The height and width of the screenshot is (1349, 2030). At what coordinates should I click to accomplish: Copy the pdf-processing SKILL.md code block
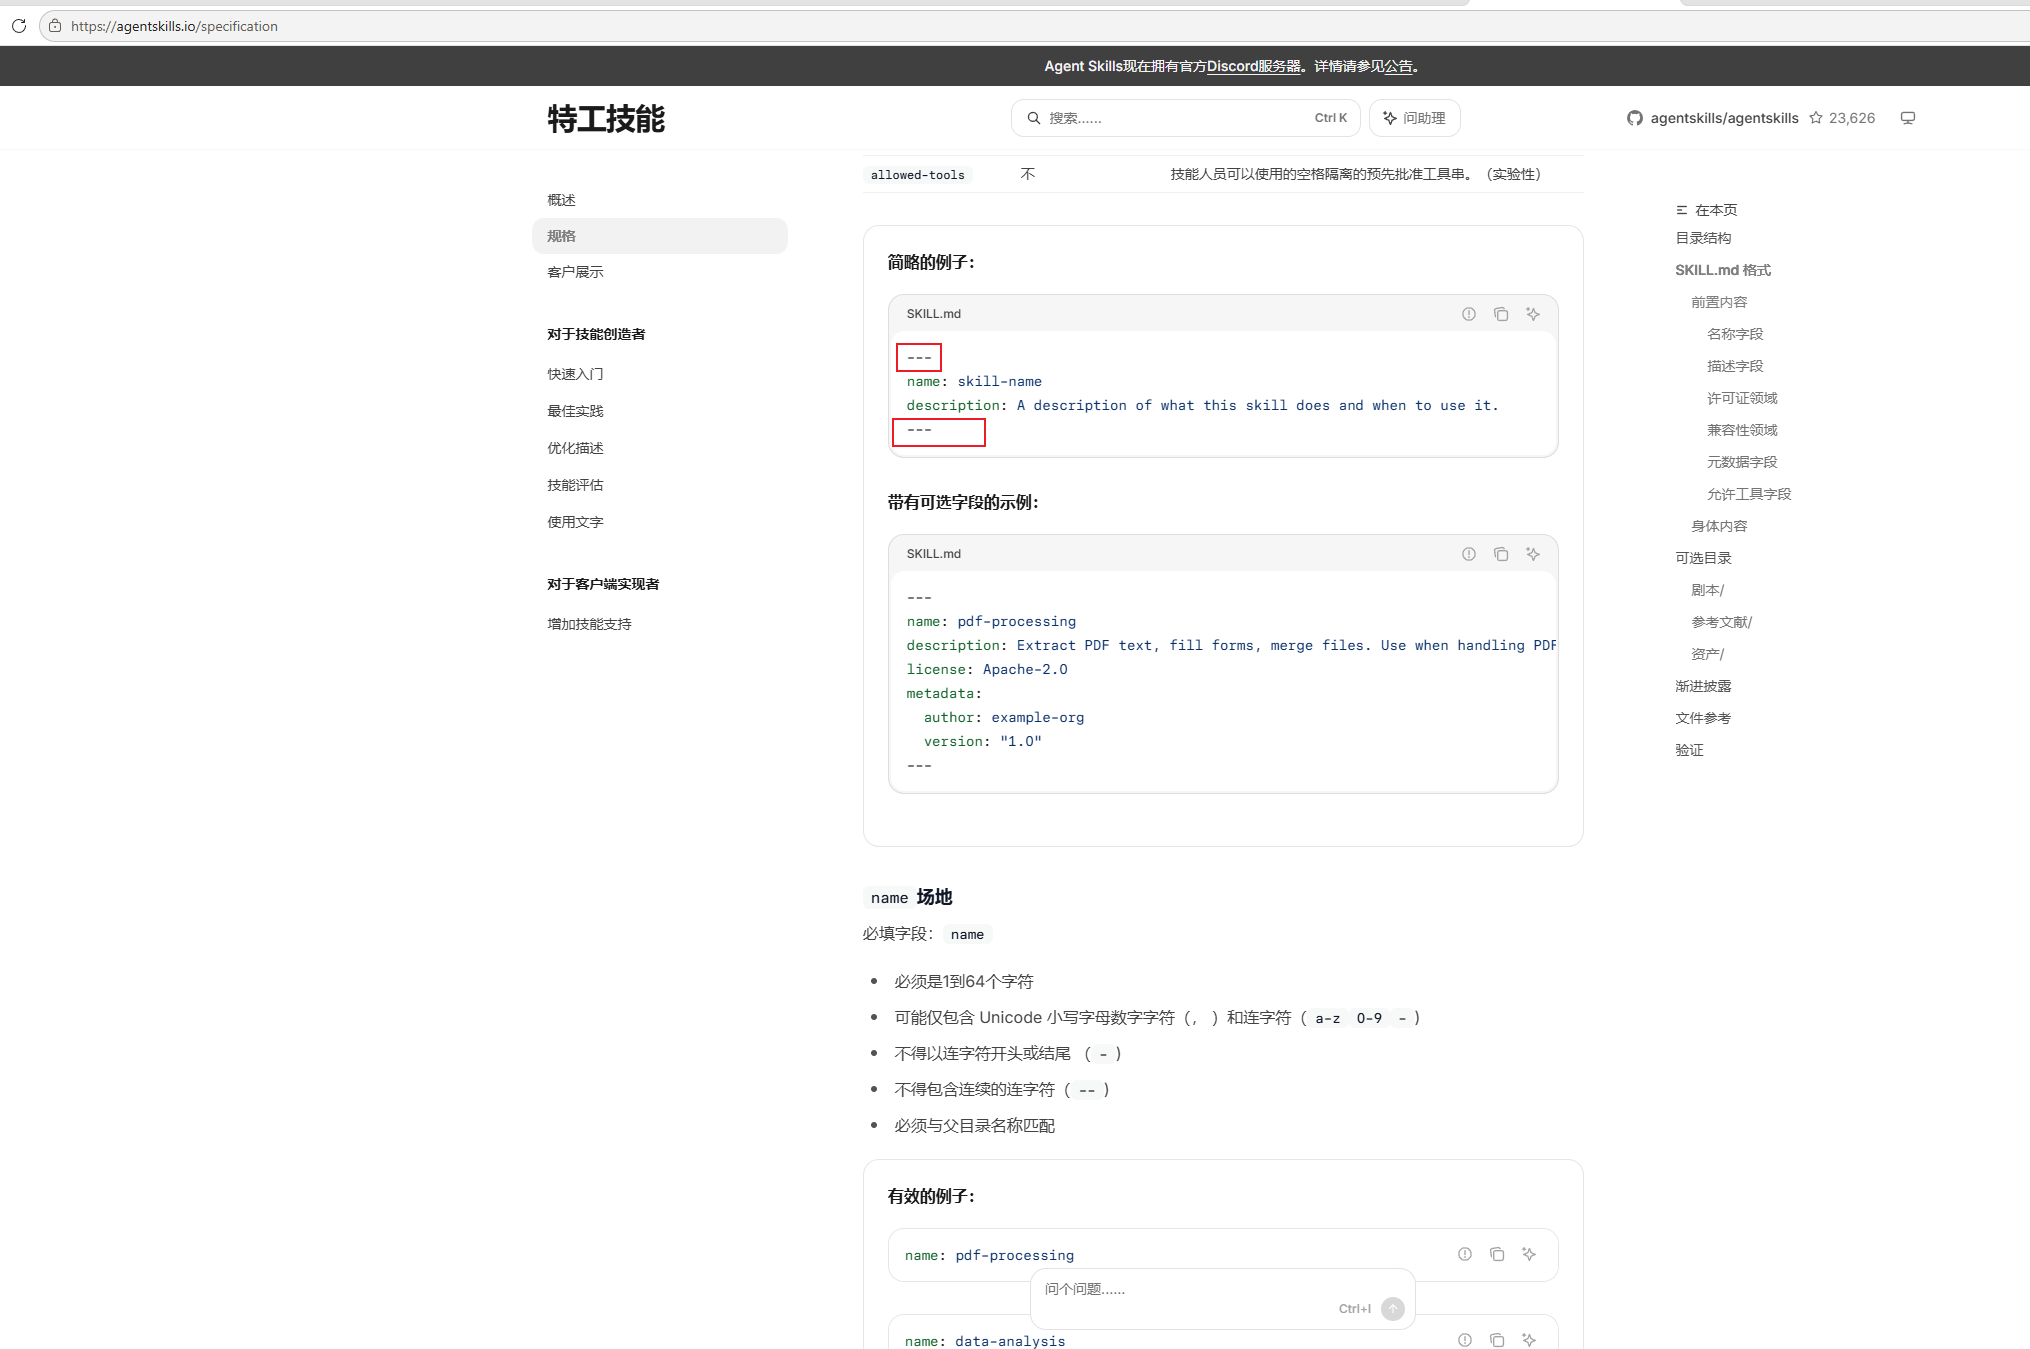click(x=1501, y=554)
